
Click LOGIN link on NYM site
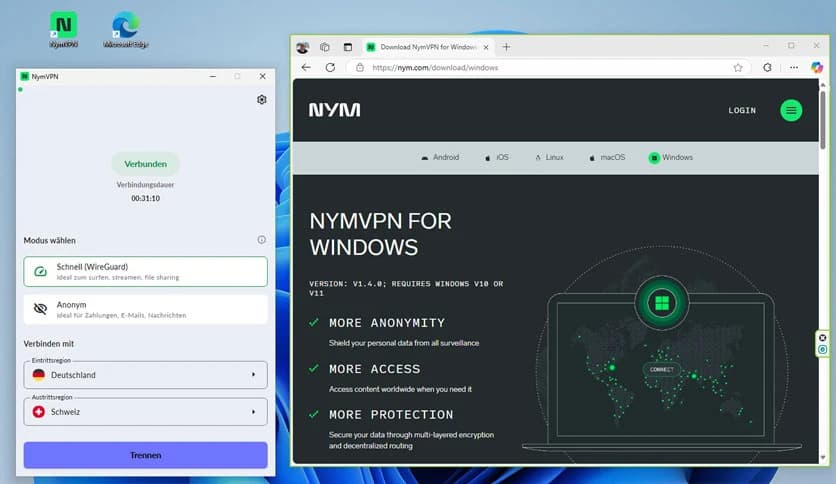point(742,110)
